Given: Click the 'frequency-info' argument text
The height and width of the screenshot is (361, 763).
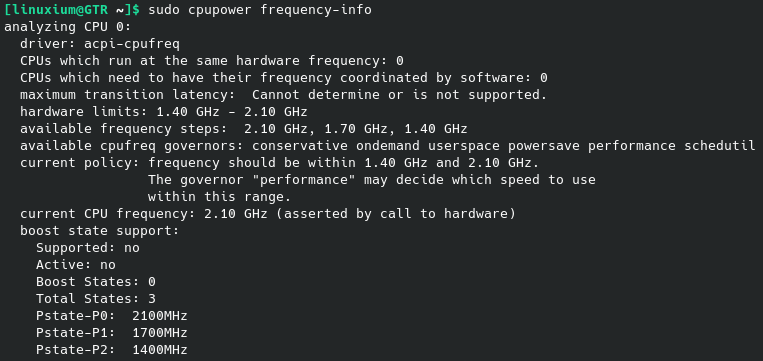Looking at the screenshot, I should (316, 10).
